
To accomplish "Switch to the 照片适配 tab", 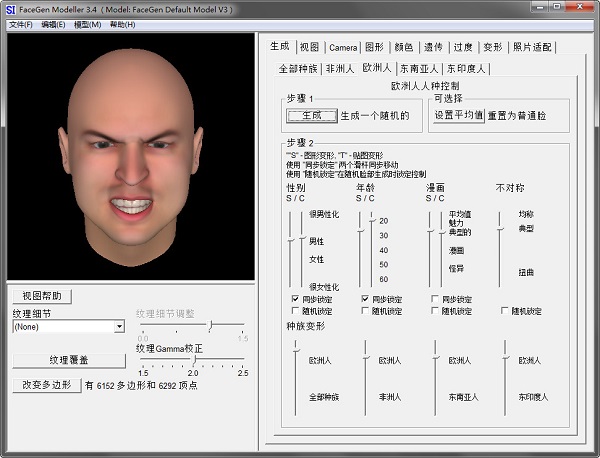I will click(x=531, y=47).
